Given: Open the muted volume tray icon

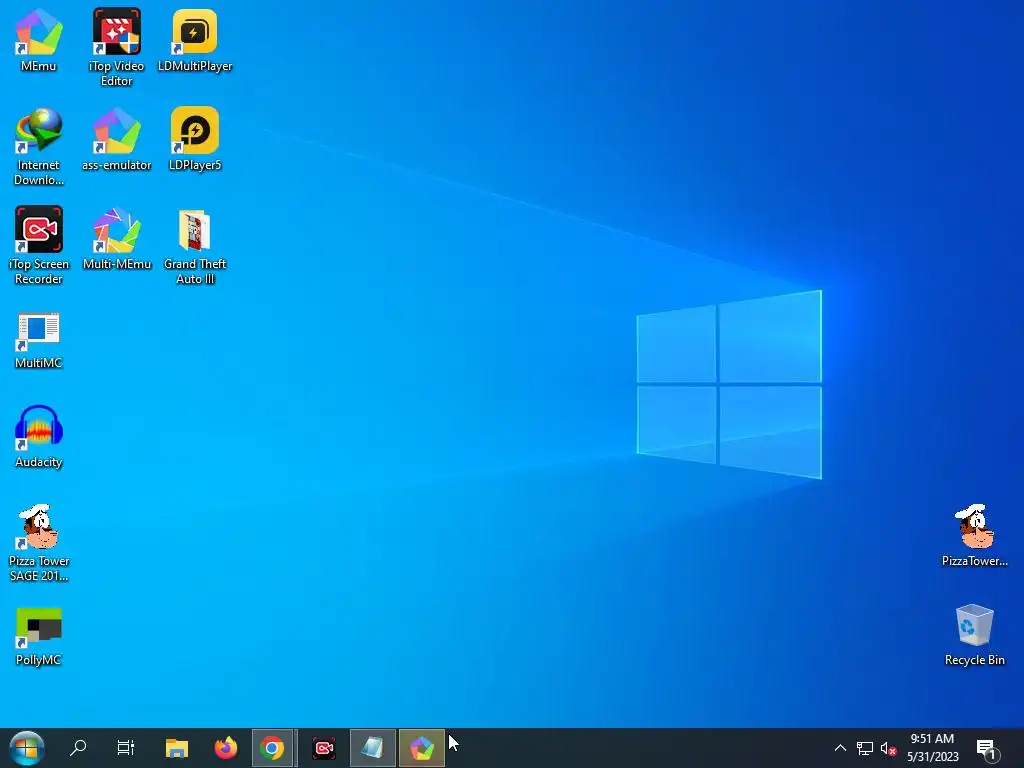Looking at the screenshot, I should coord(888,748).
